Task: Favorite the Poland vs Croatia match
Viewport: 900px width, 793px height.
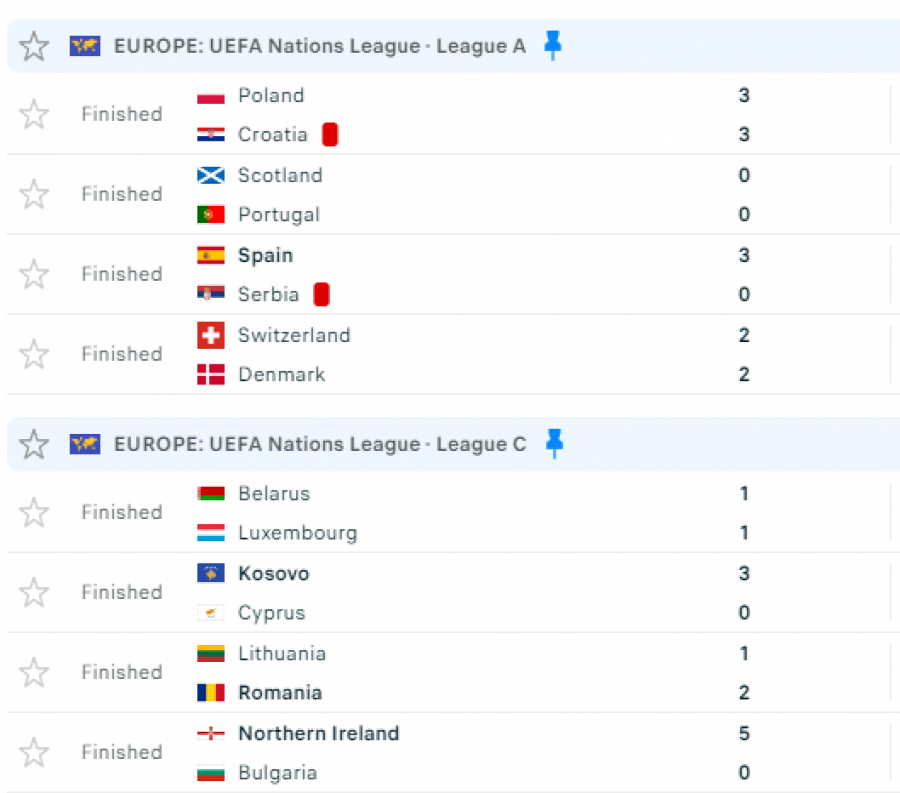Action: (x=34, y=114)
